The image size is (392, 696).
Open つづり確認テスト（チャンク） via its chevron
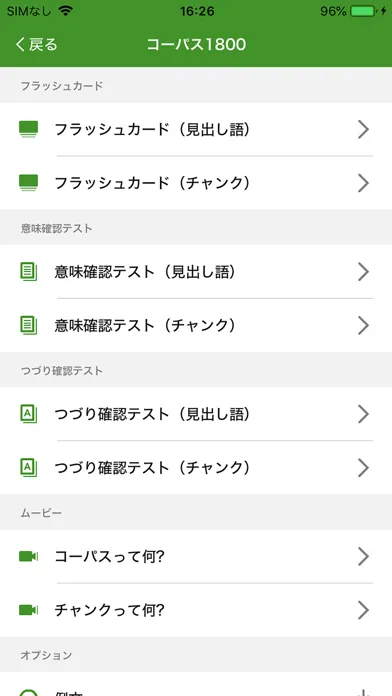pyautogui.click(x=364, y=467)
